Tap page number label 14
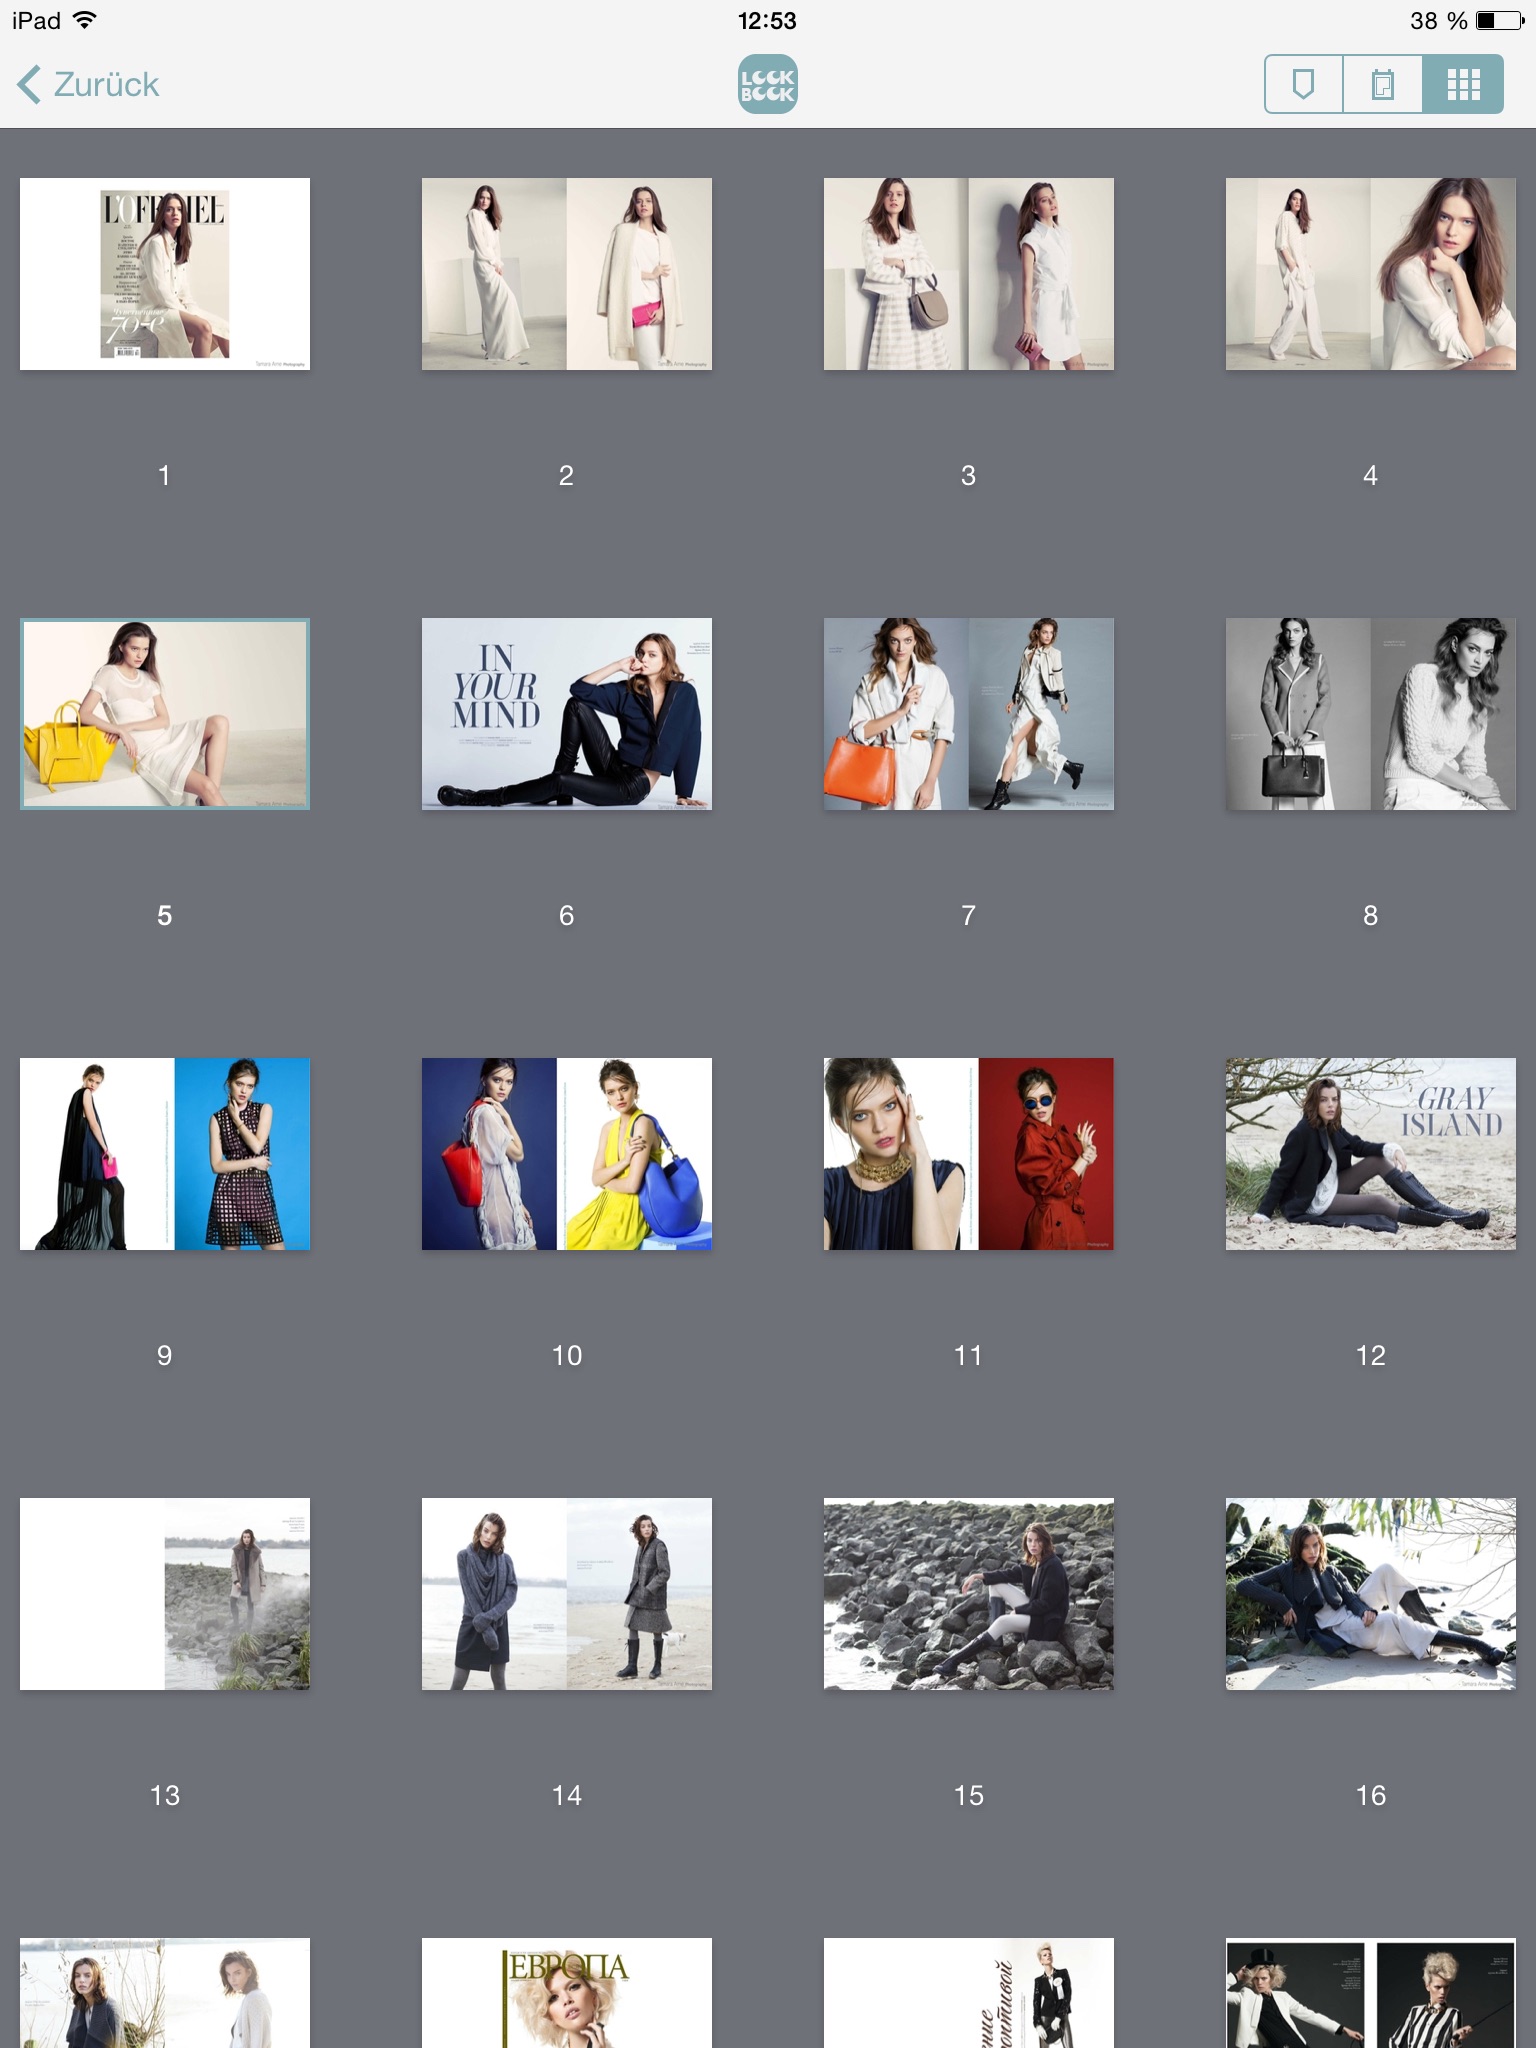1536x2048 pixels. [x=567, y=1796]
